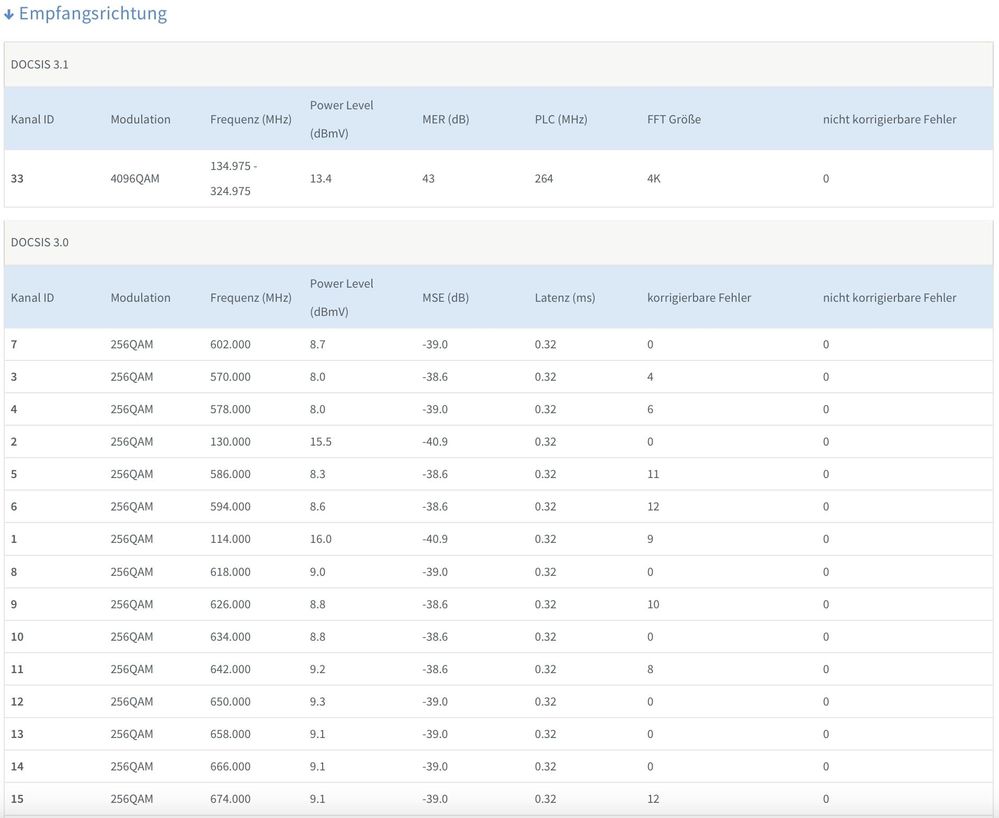Click the Latenz (ms) column header

coord(564,297)
